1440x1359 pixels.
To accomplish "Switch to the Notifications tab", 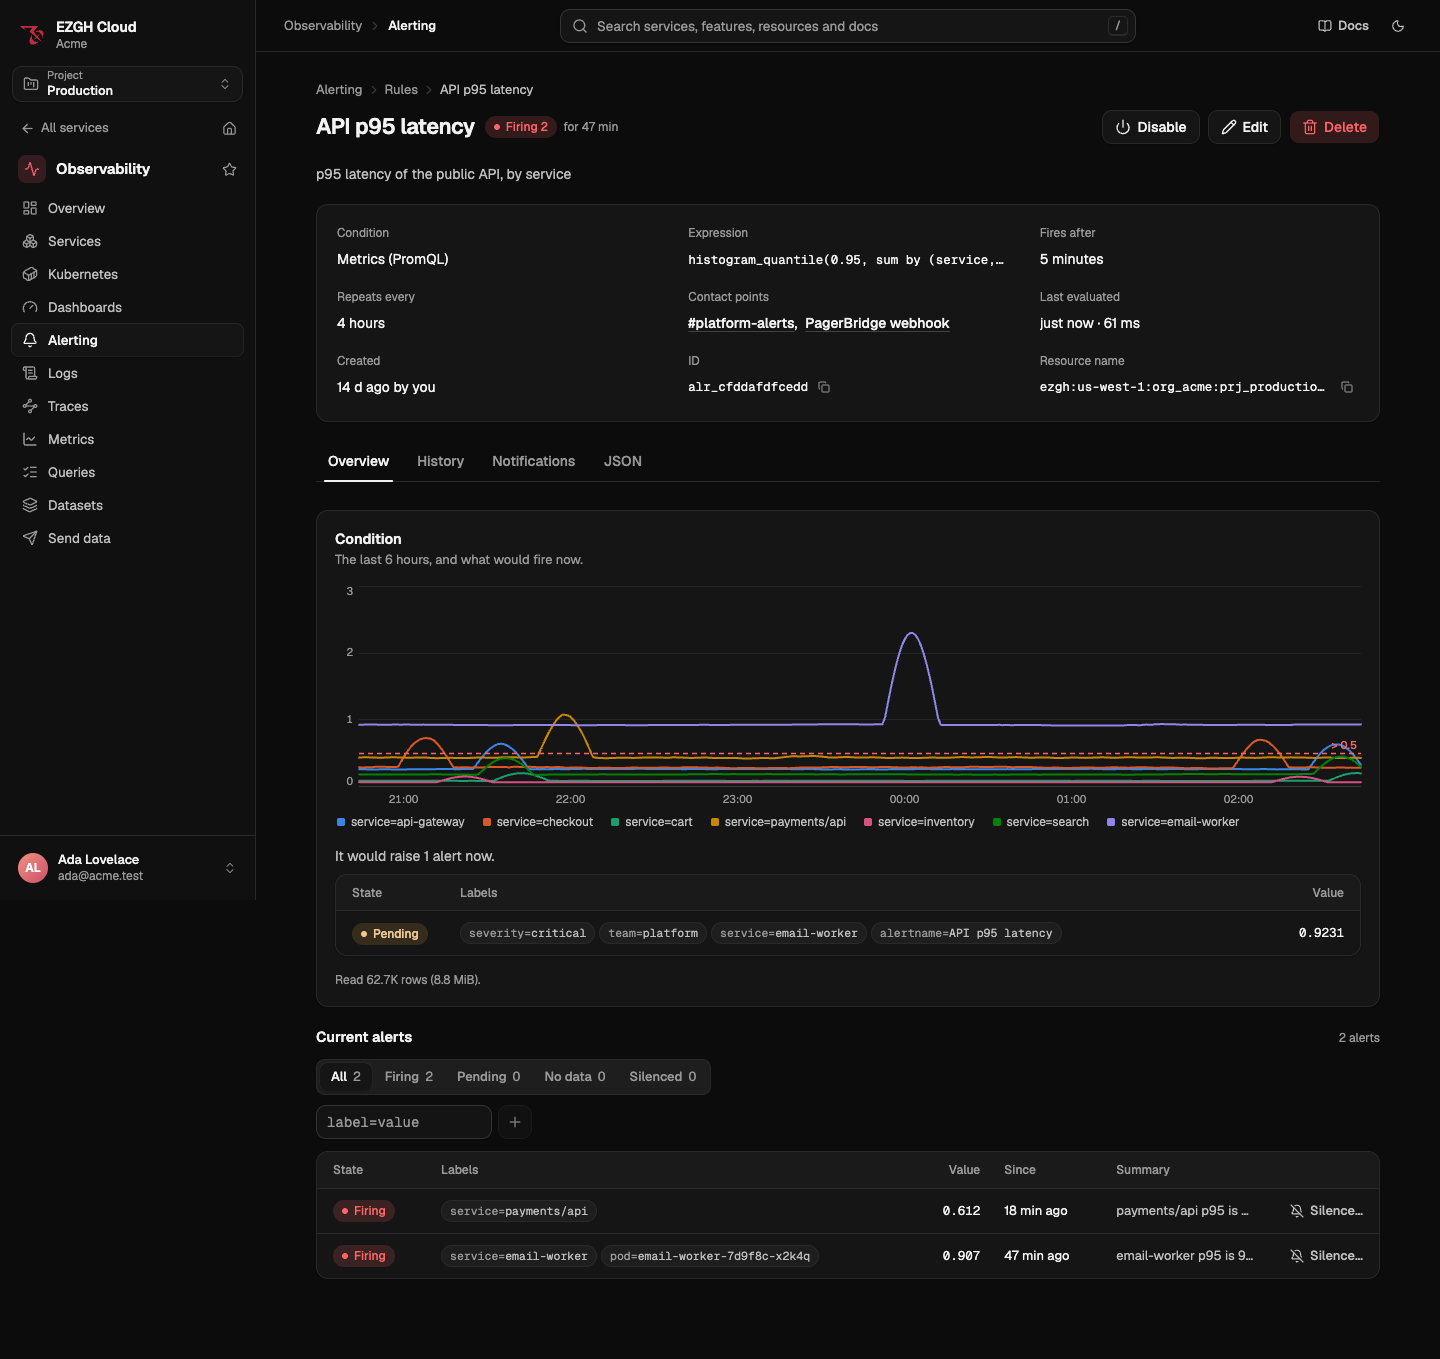I will pyautogui.click(x=533, y=461).
